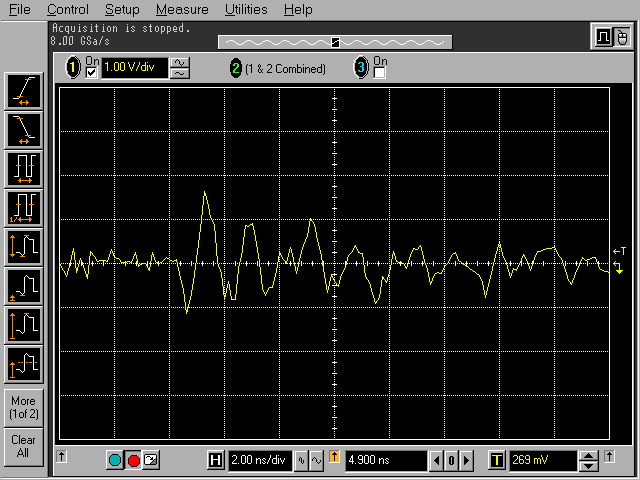Choose the frequency (1/period) measurement icon
640x480 pixels.
coord(24,208)
